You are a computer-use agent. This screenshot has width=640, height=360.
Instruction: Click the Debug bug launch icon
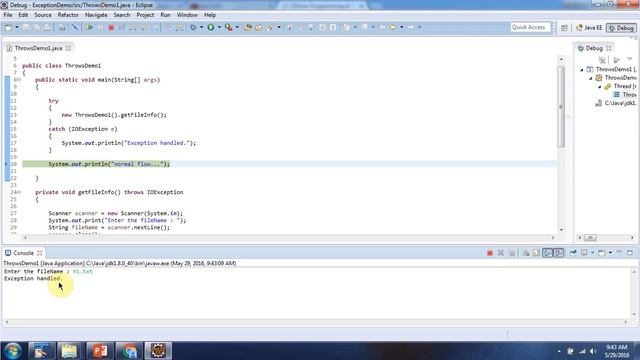click(x=193, y=27)
